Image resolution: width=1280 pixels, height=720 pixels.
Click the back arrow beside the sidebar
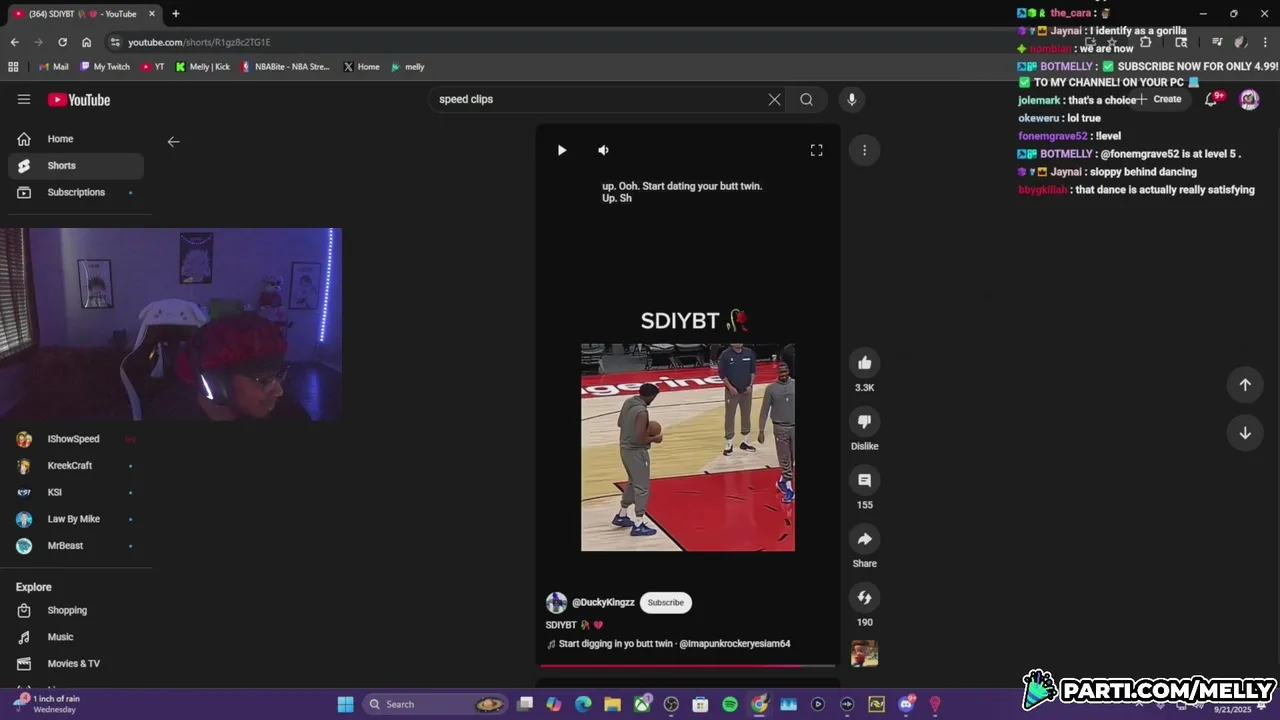coord(173,142)
